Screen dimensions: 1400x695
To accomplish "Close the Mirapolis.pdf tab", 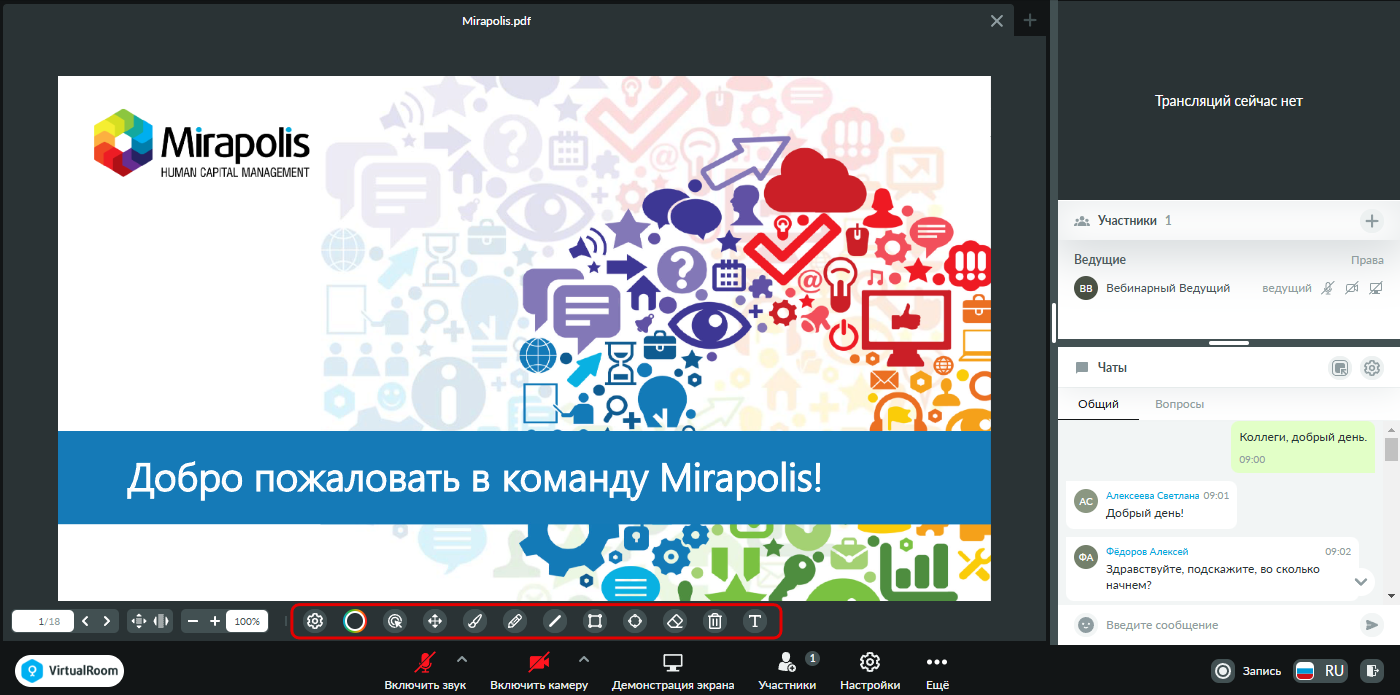I will tap(997, 20).
